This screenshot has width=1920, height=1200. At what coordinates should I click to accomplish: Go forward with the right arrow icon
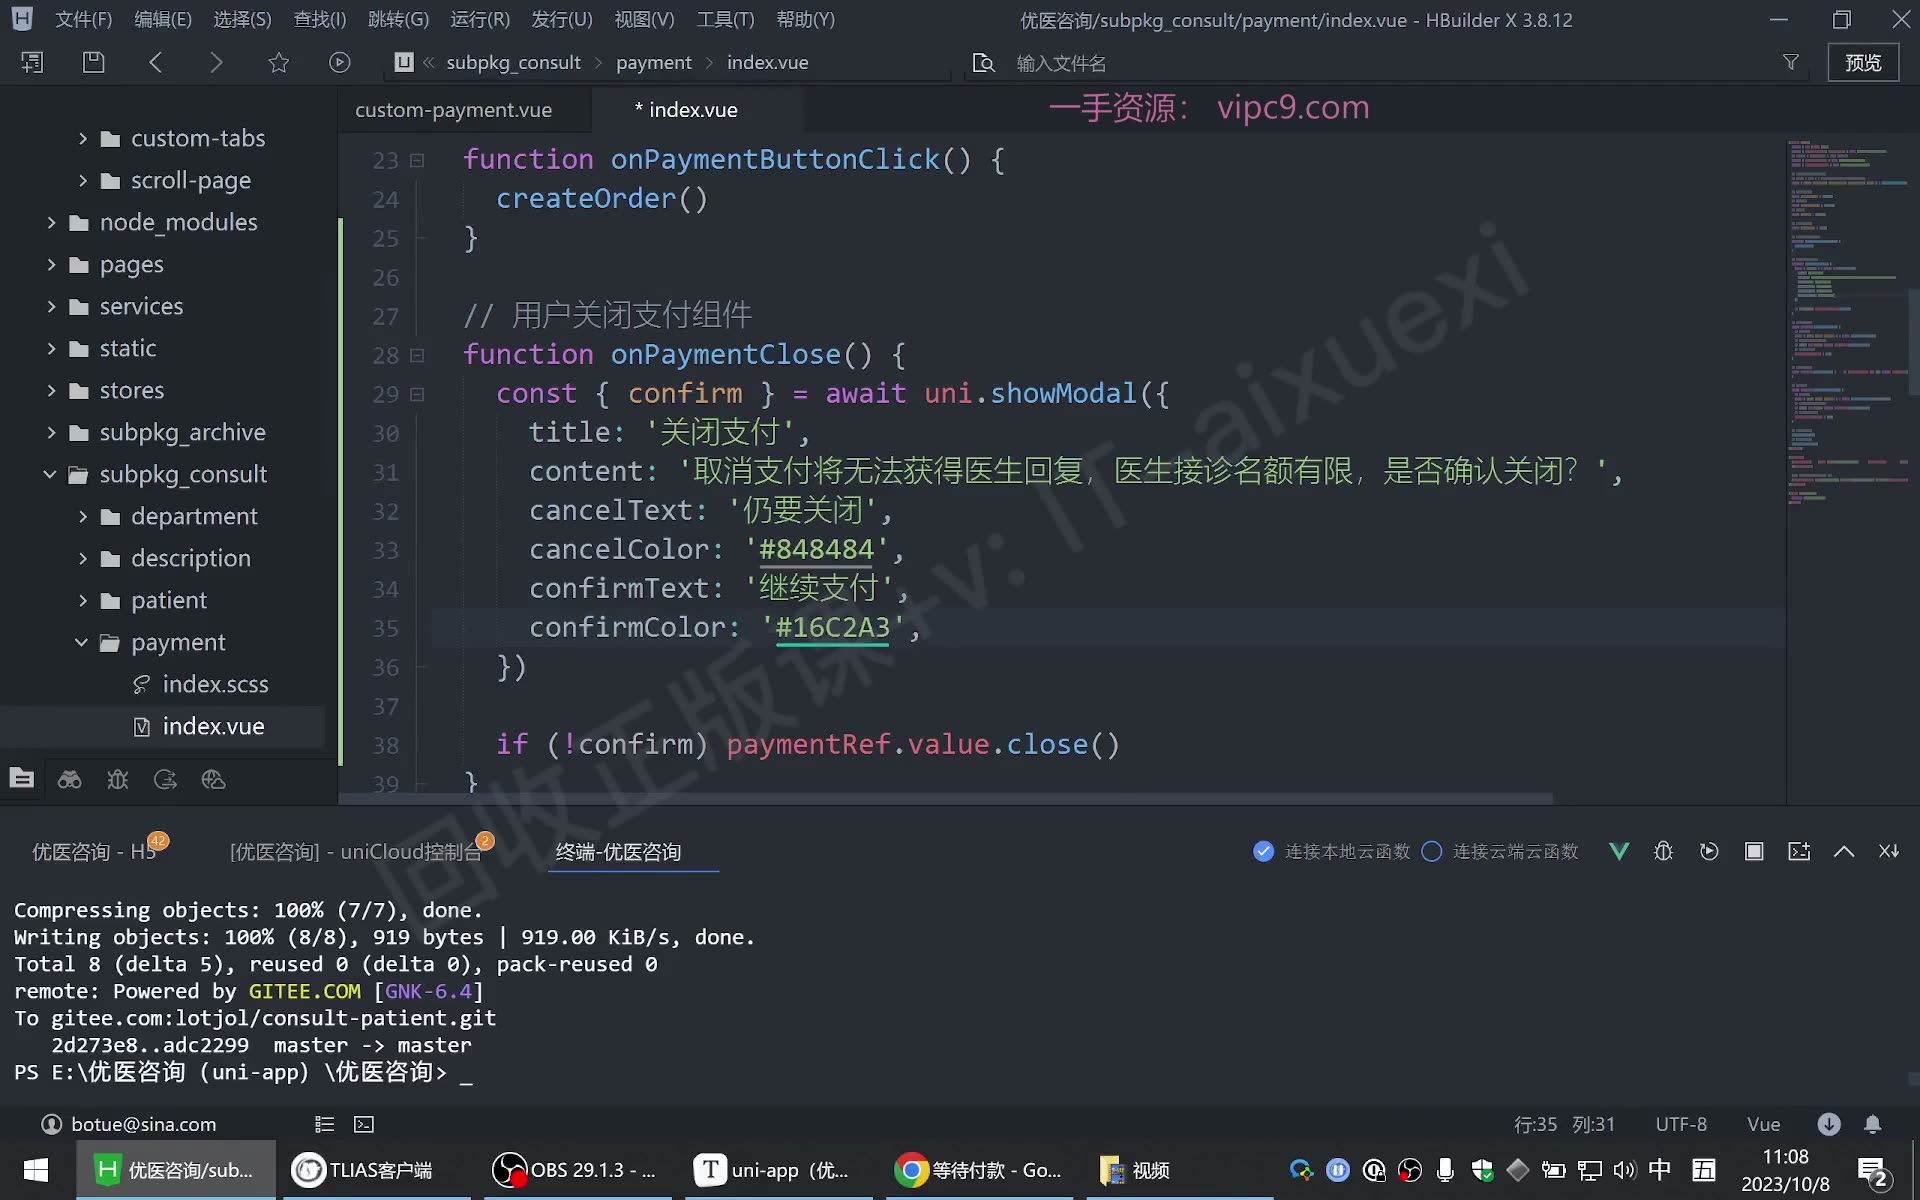[x=216, y=62]
